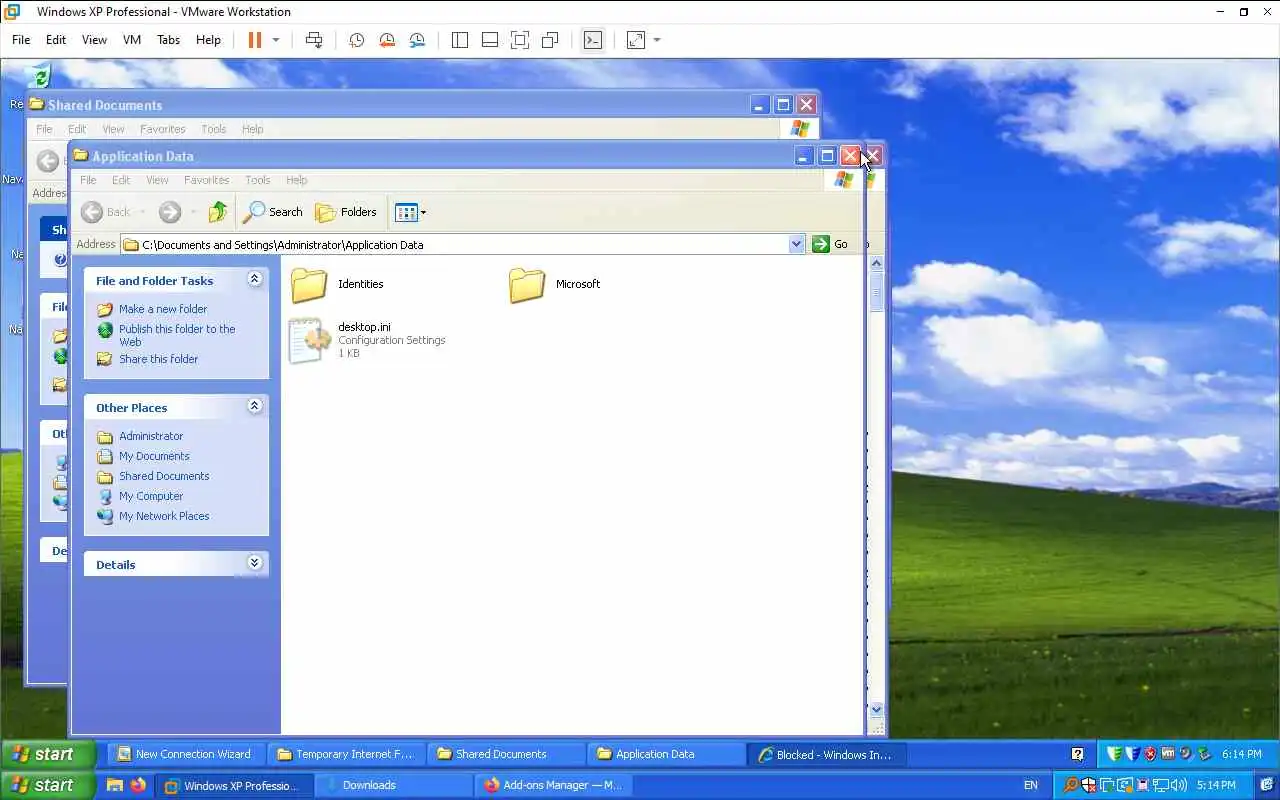Open Favorites menu in Application Data window
Viewport: 1280px width, 800px height.
(x=206, y=180)
